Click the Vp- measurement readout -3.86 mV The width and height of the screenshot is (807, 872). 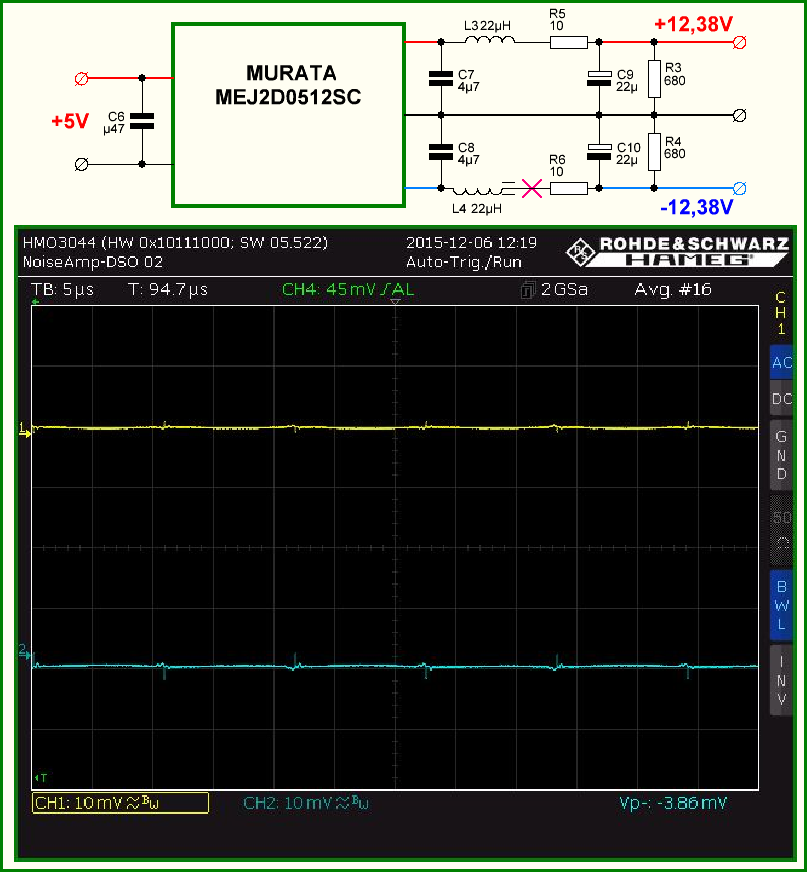(x=673, y=803)
